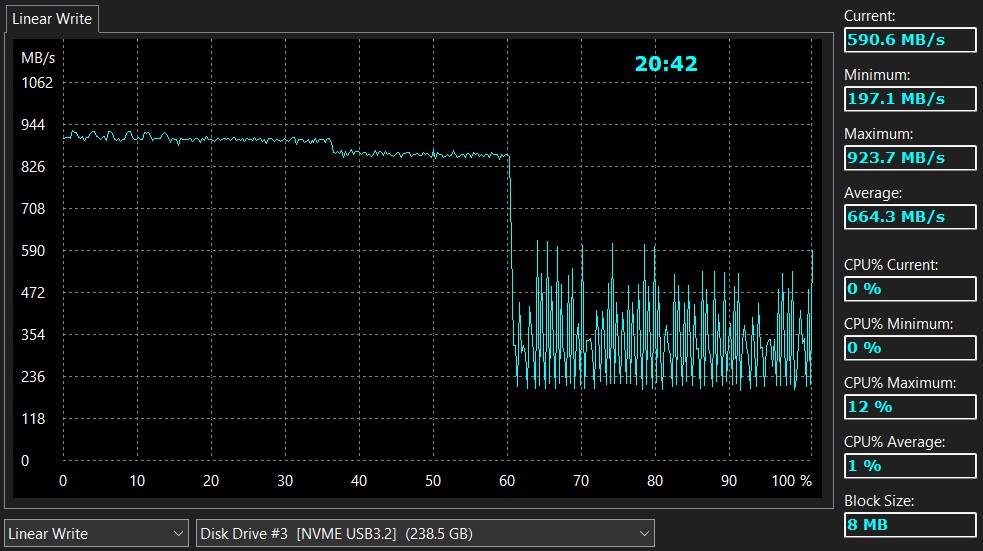
Task: Click the MB/s axis label
Action: (38, 58)
